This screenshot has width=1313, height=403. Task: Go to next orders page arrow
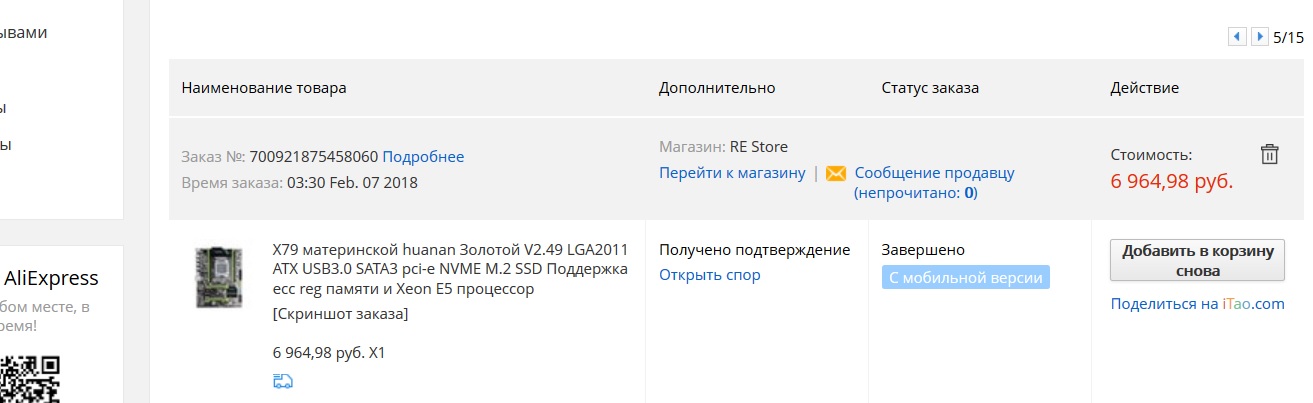(x=1260, y=37)
